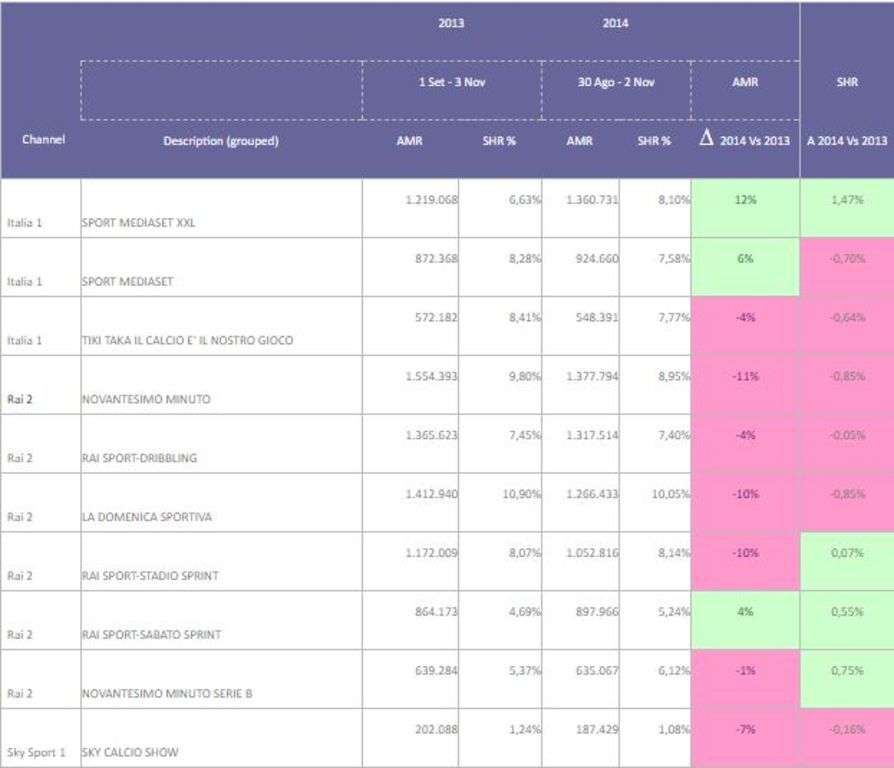Click the pink -7% change cell

(745, 738)
